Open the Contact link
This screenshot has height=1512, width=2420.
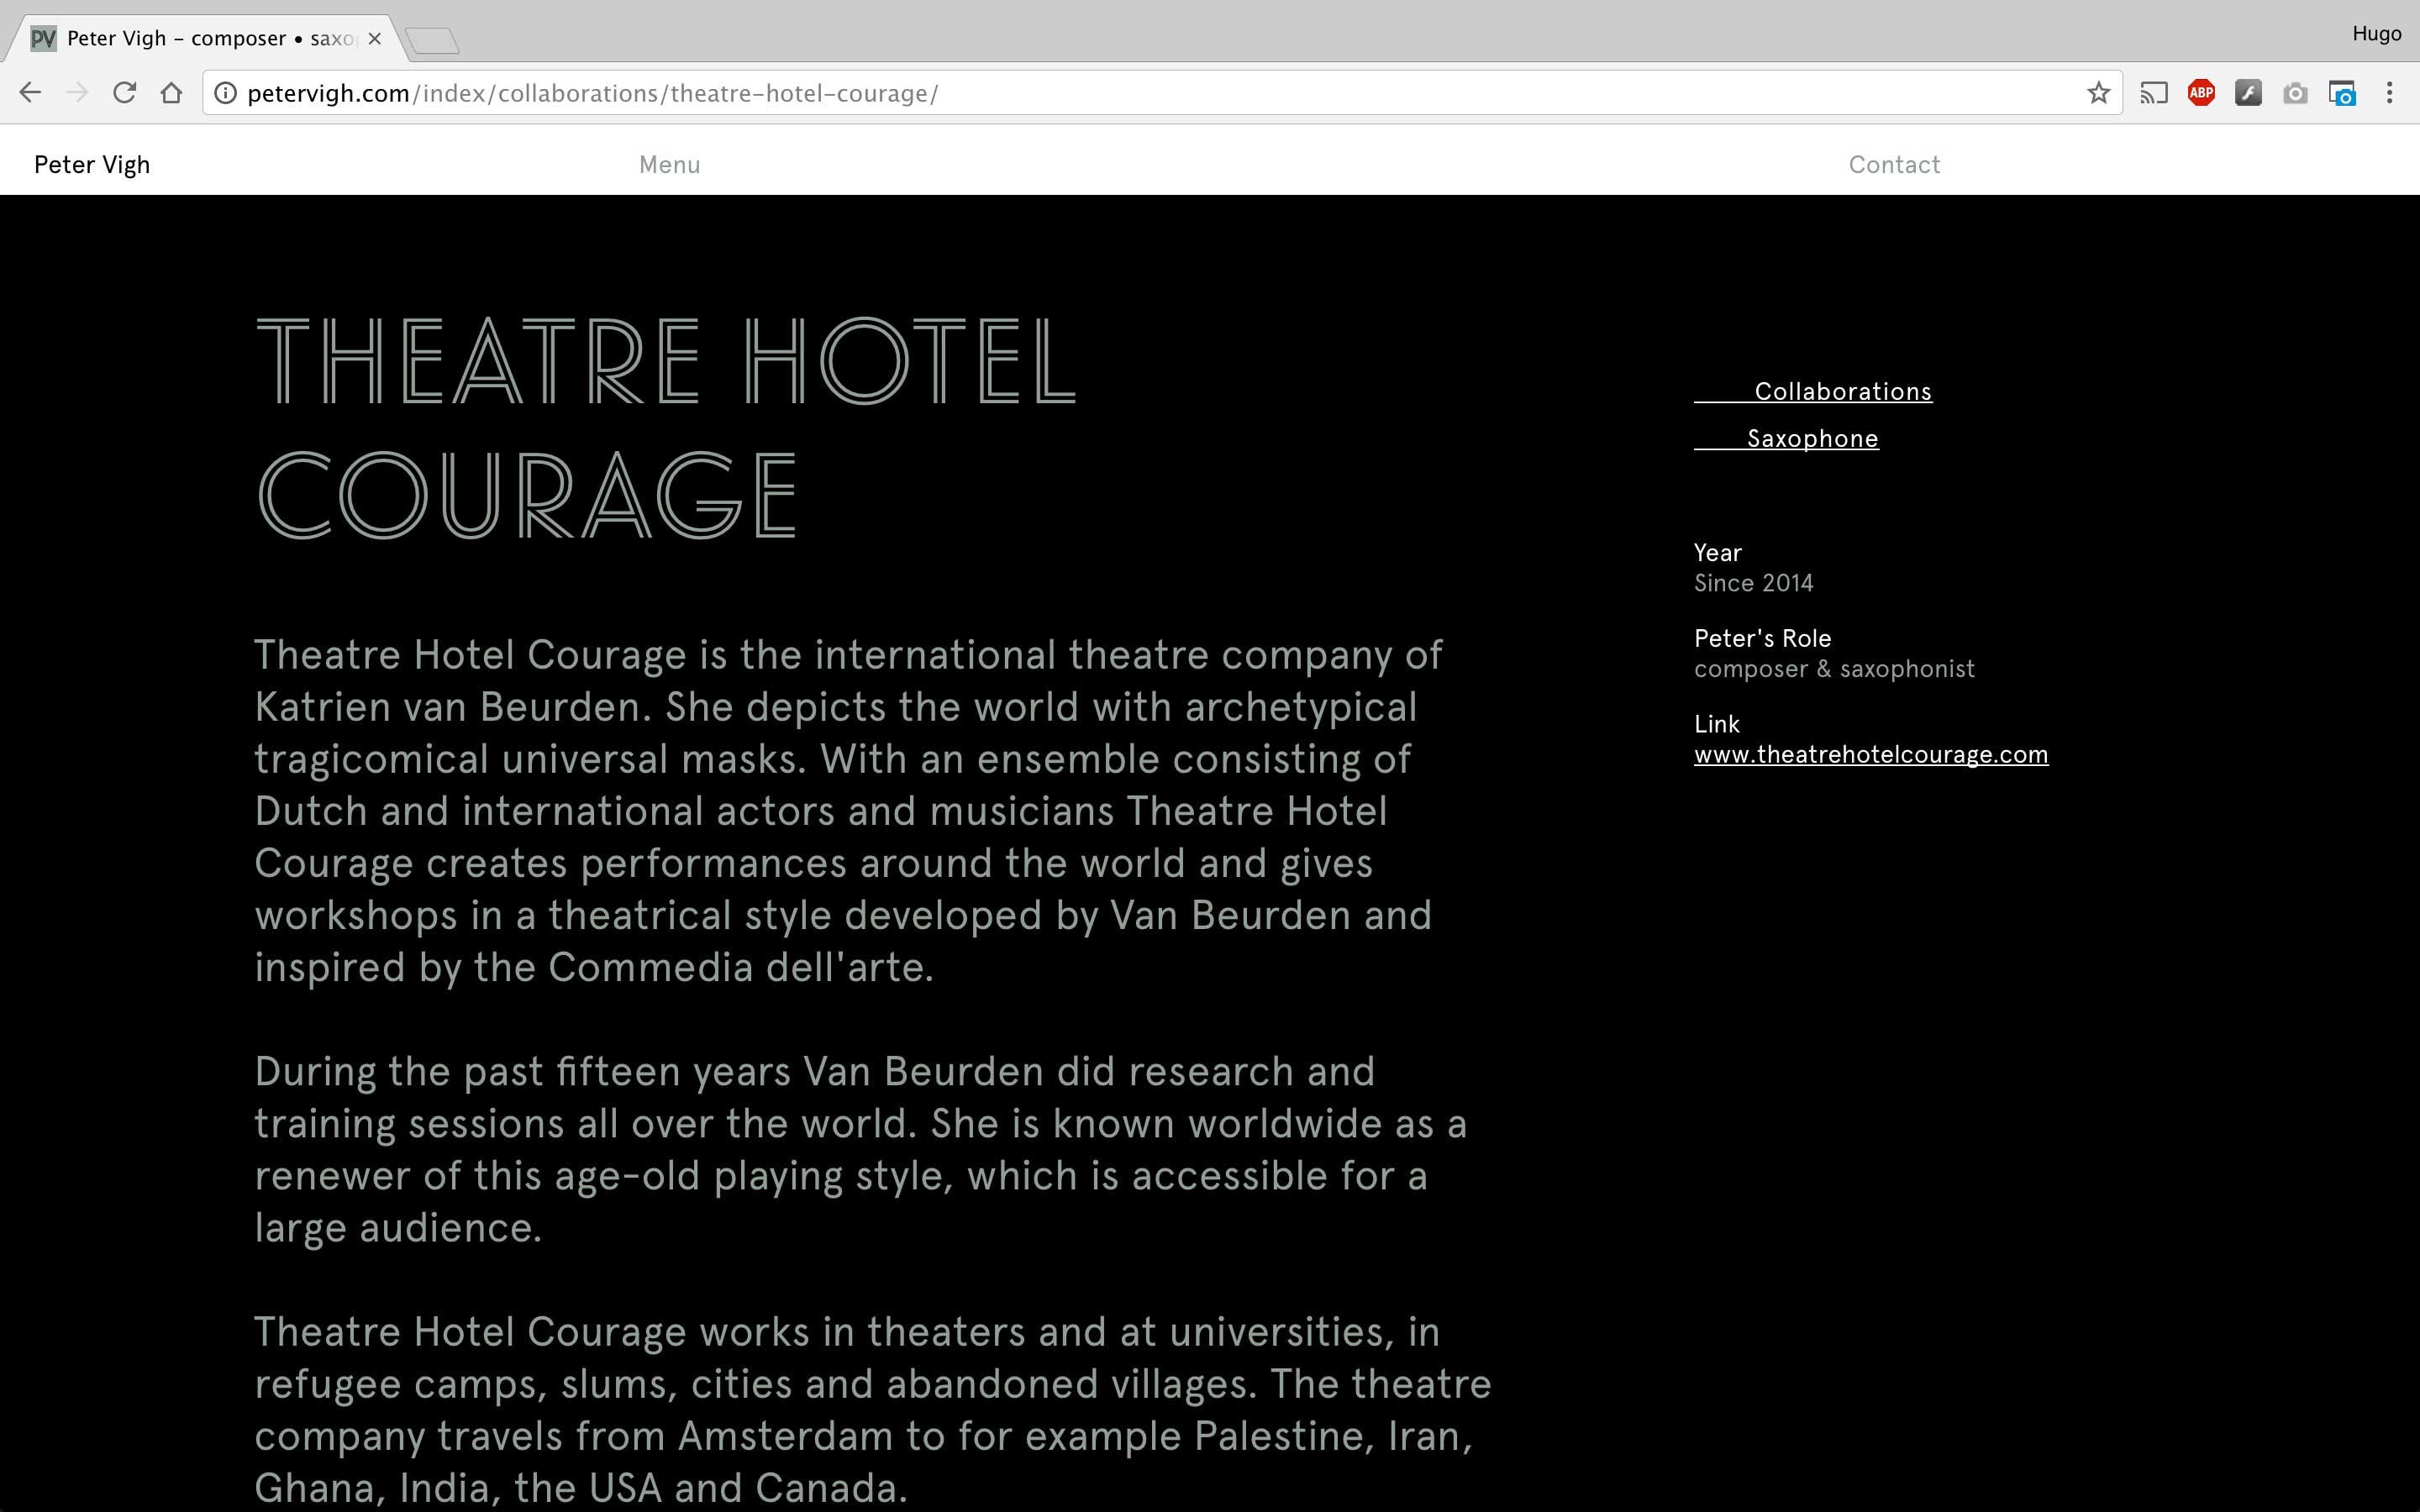tap(1894, 164)
